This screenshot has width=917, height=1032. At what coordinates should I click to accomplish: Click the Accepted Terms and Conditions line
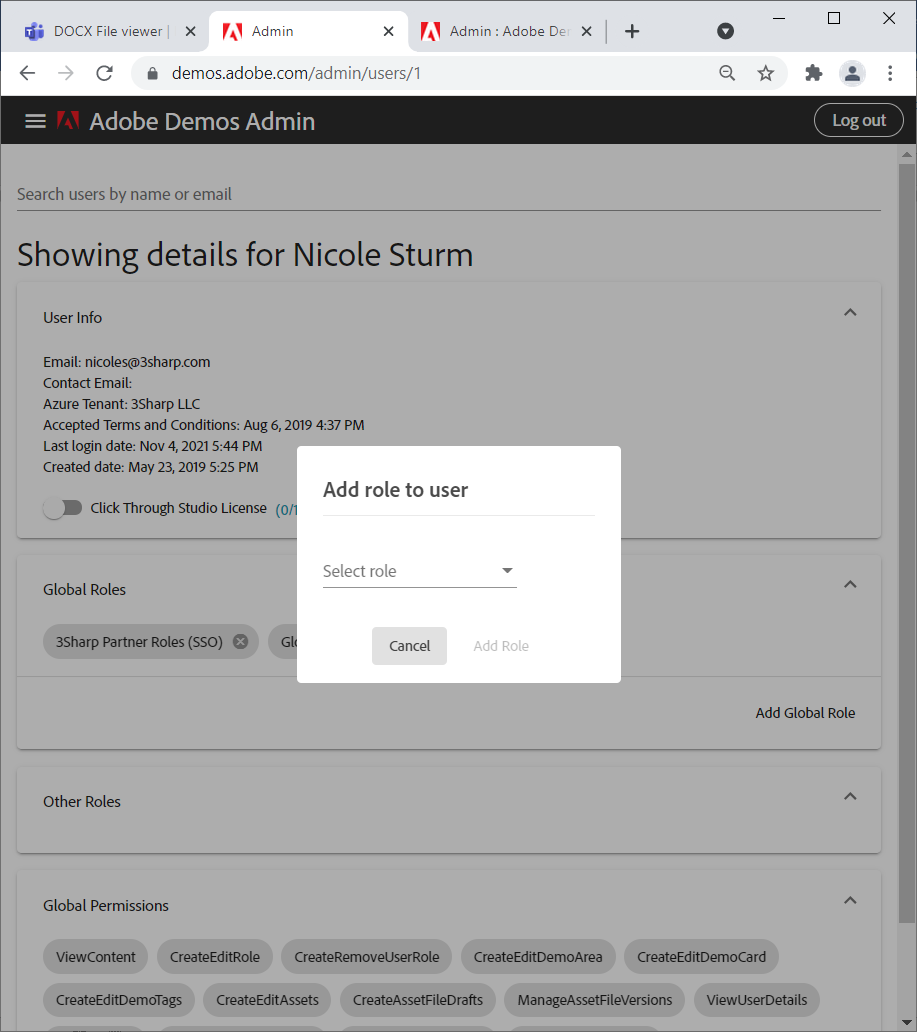[204, 425]
